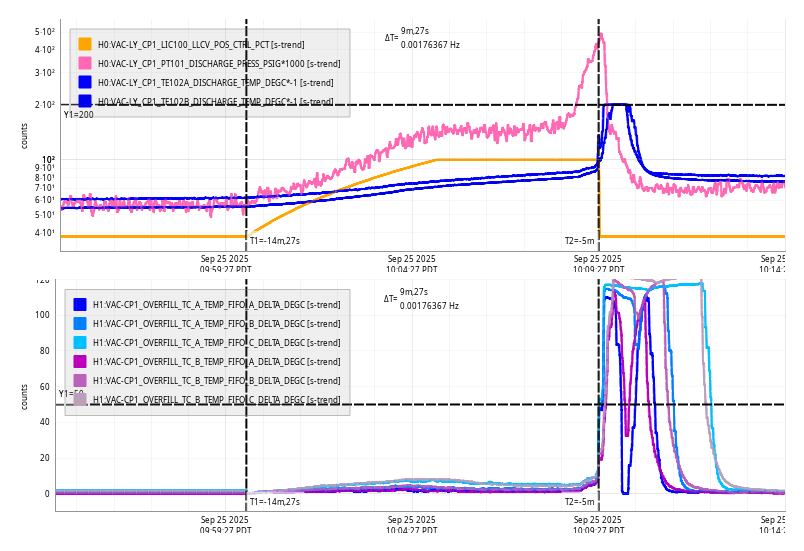Click swatch for OVERFILL_TC_B_TEMP_FIFO_C_DELTA_DEGC
The height and width of the screenshot is (551, 804).
tap(80, 399)
